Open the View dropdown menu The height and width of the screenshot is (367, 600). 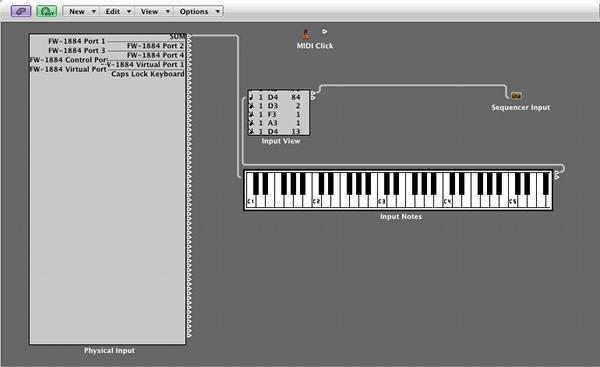click(154, 11)
